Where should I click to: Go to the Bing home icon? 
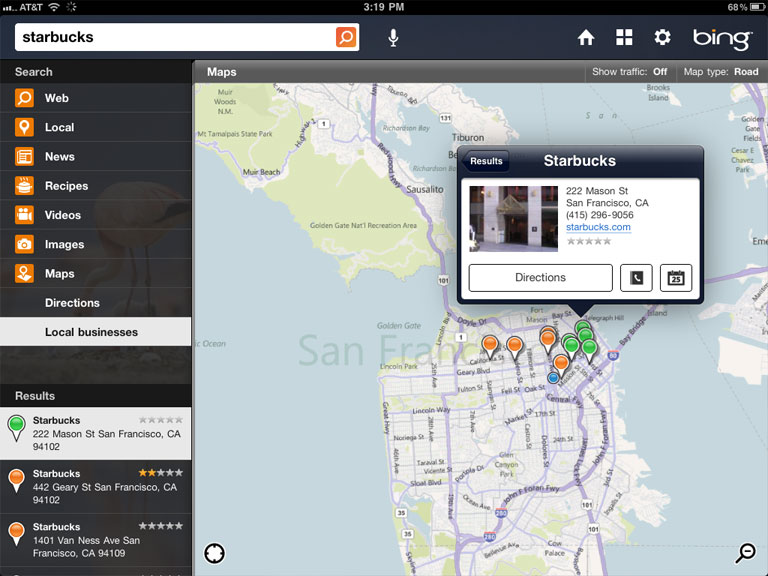pyautogui.click(x=586, y=37)
